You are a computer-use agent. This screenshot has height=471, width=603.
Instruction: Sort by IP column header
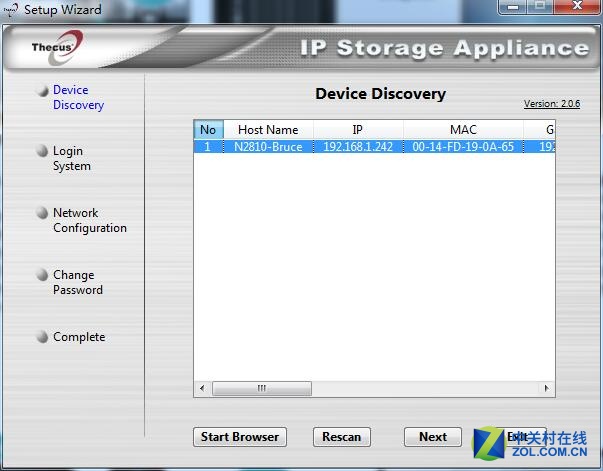[358, 130]
